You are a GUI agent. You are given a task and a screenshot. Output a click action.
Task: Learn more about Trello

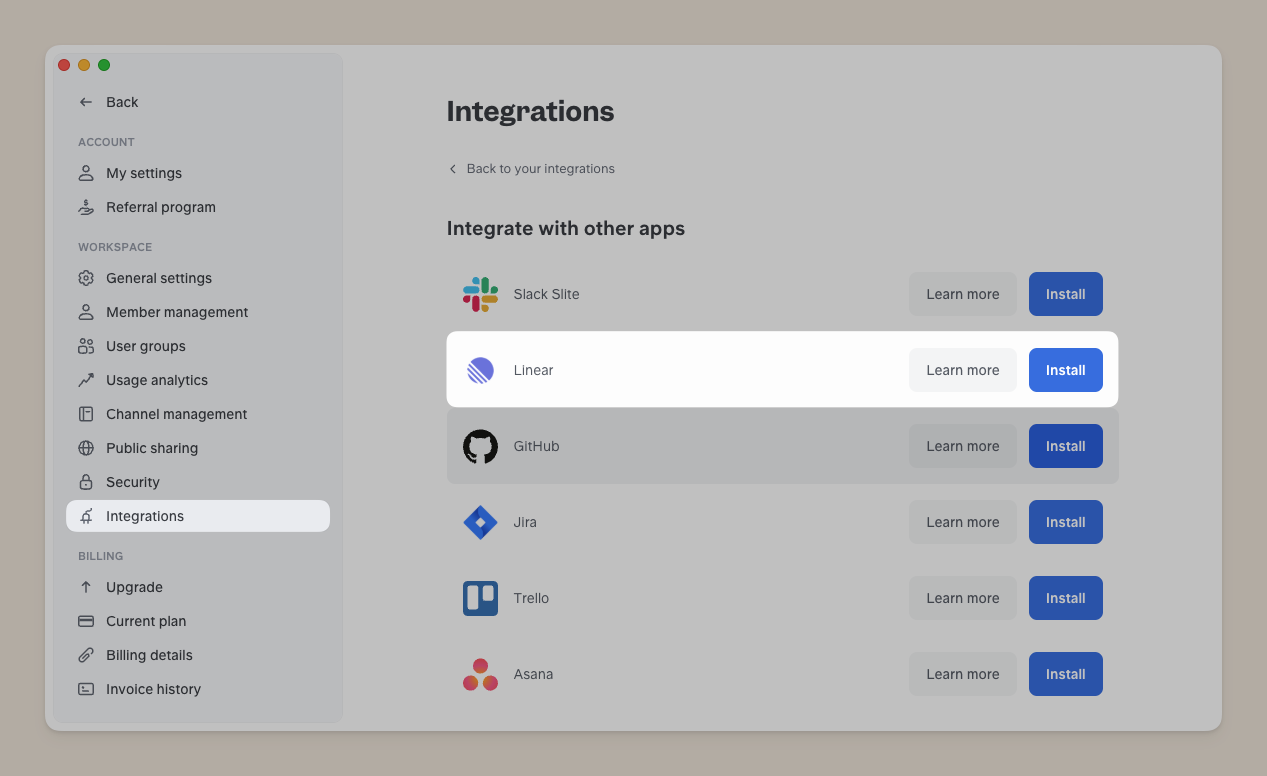pyautogui.click(x=963, y=598)
